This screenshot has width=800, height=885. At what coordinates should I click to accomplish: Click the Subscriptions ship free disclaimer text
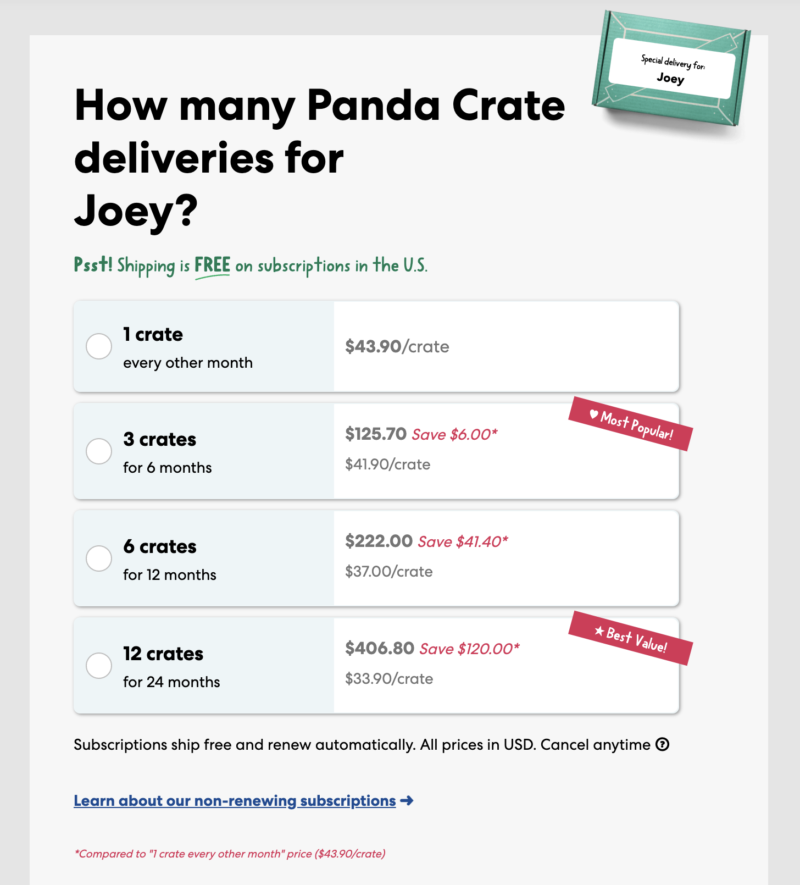pyautogui.click(x=360, y=744)
